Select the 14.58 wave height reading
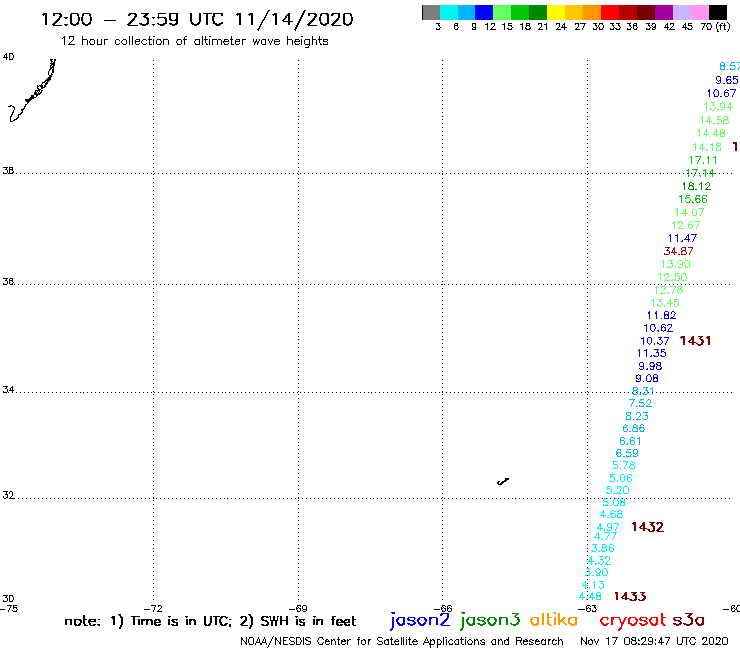The image size is (740, 650). click(714, 120)
